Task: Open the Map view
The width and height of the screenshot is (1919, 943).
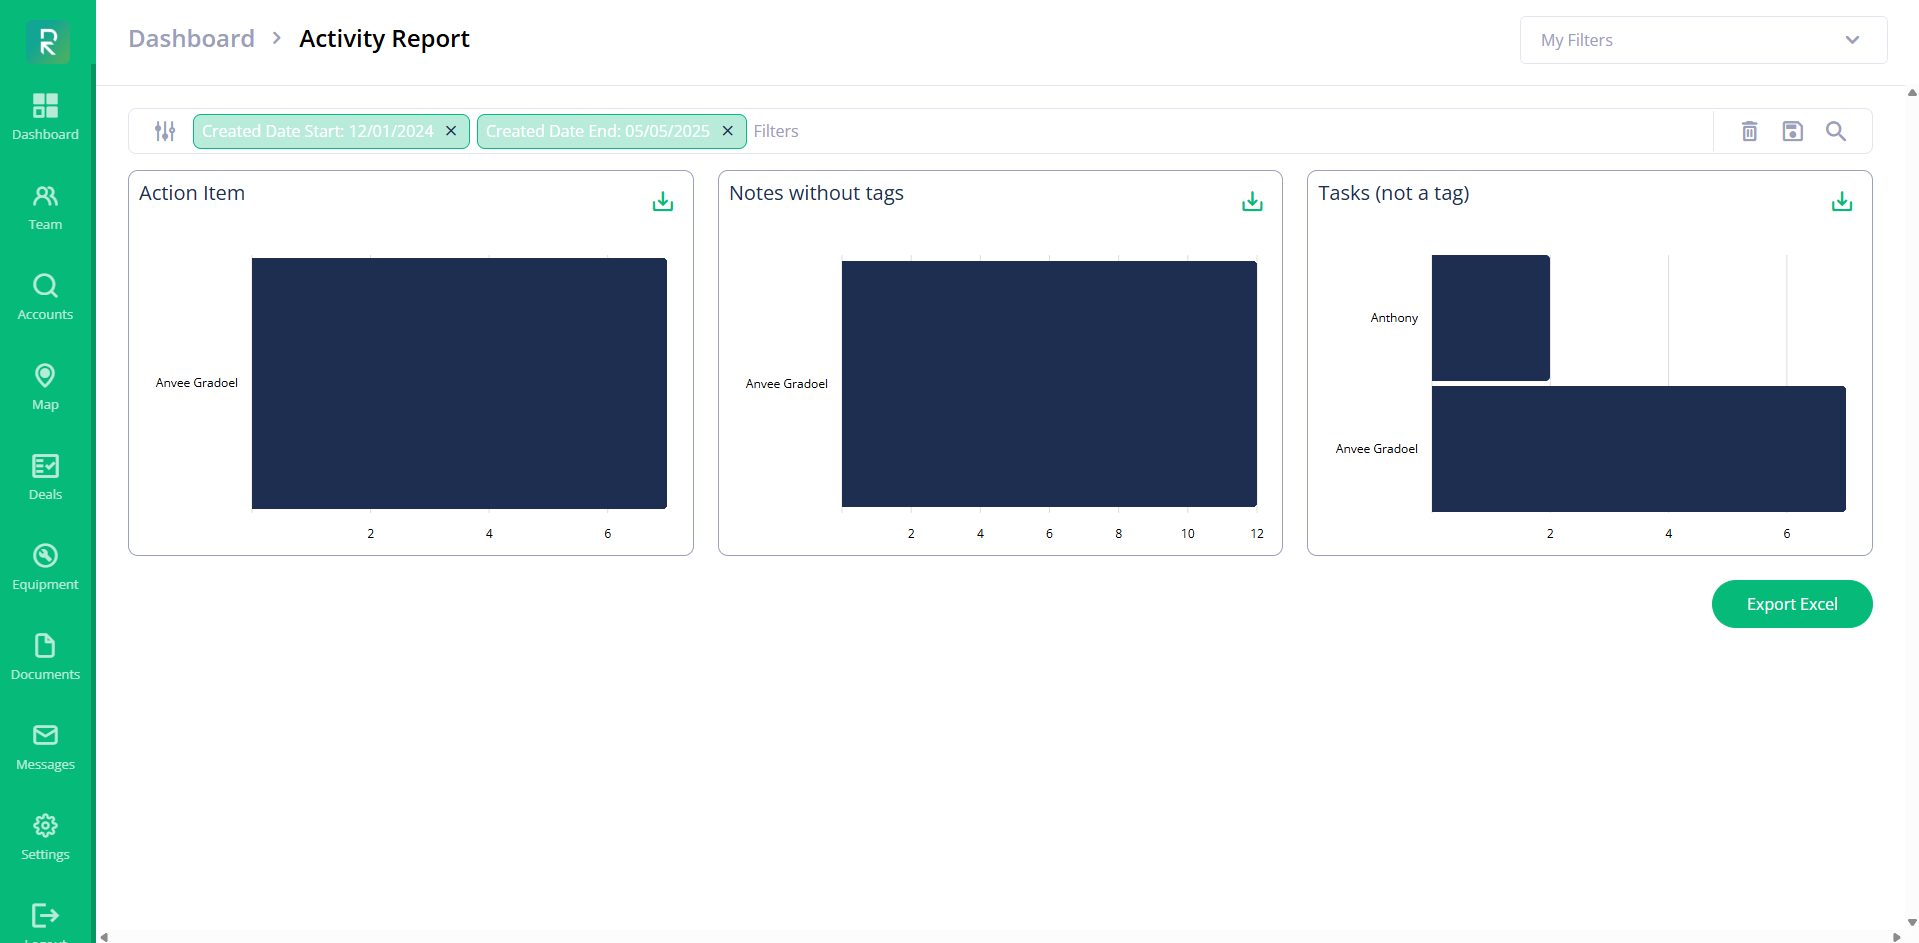Action: tap(45, 387)
